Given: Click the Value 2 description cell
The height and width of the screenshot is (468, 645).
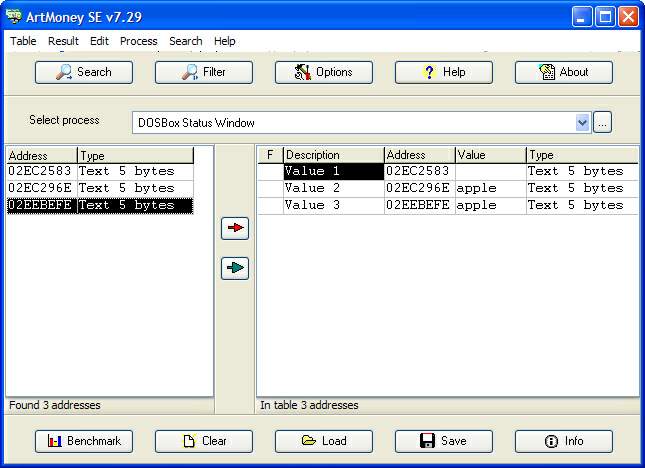Looking at the screenshot, I should (x=334, y=188).
